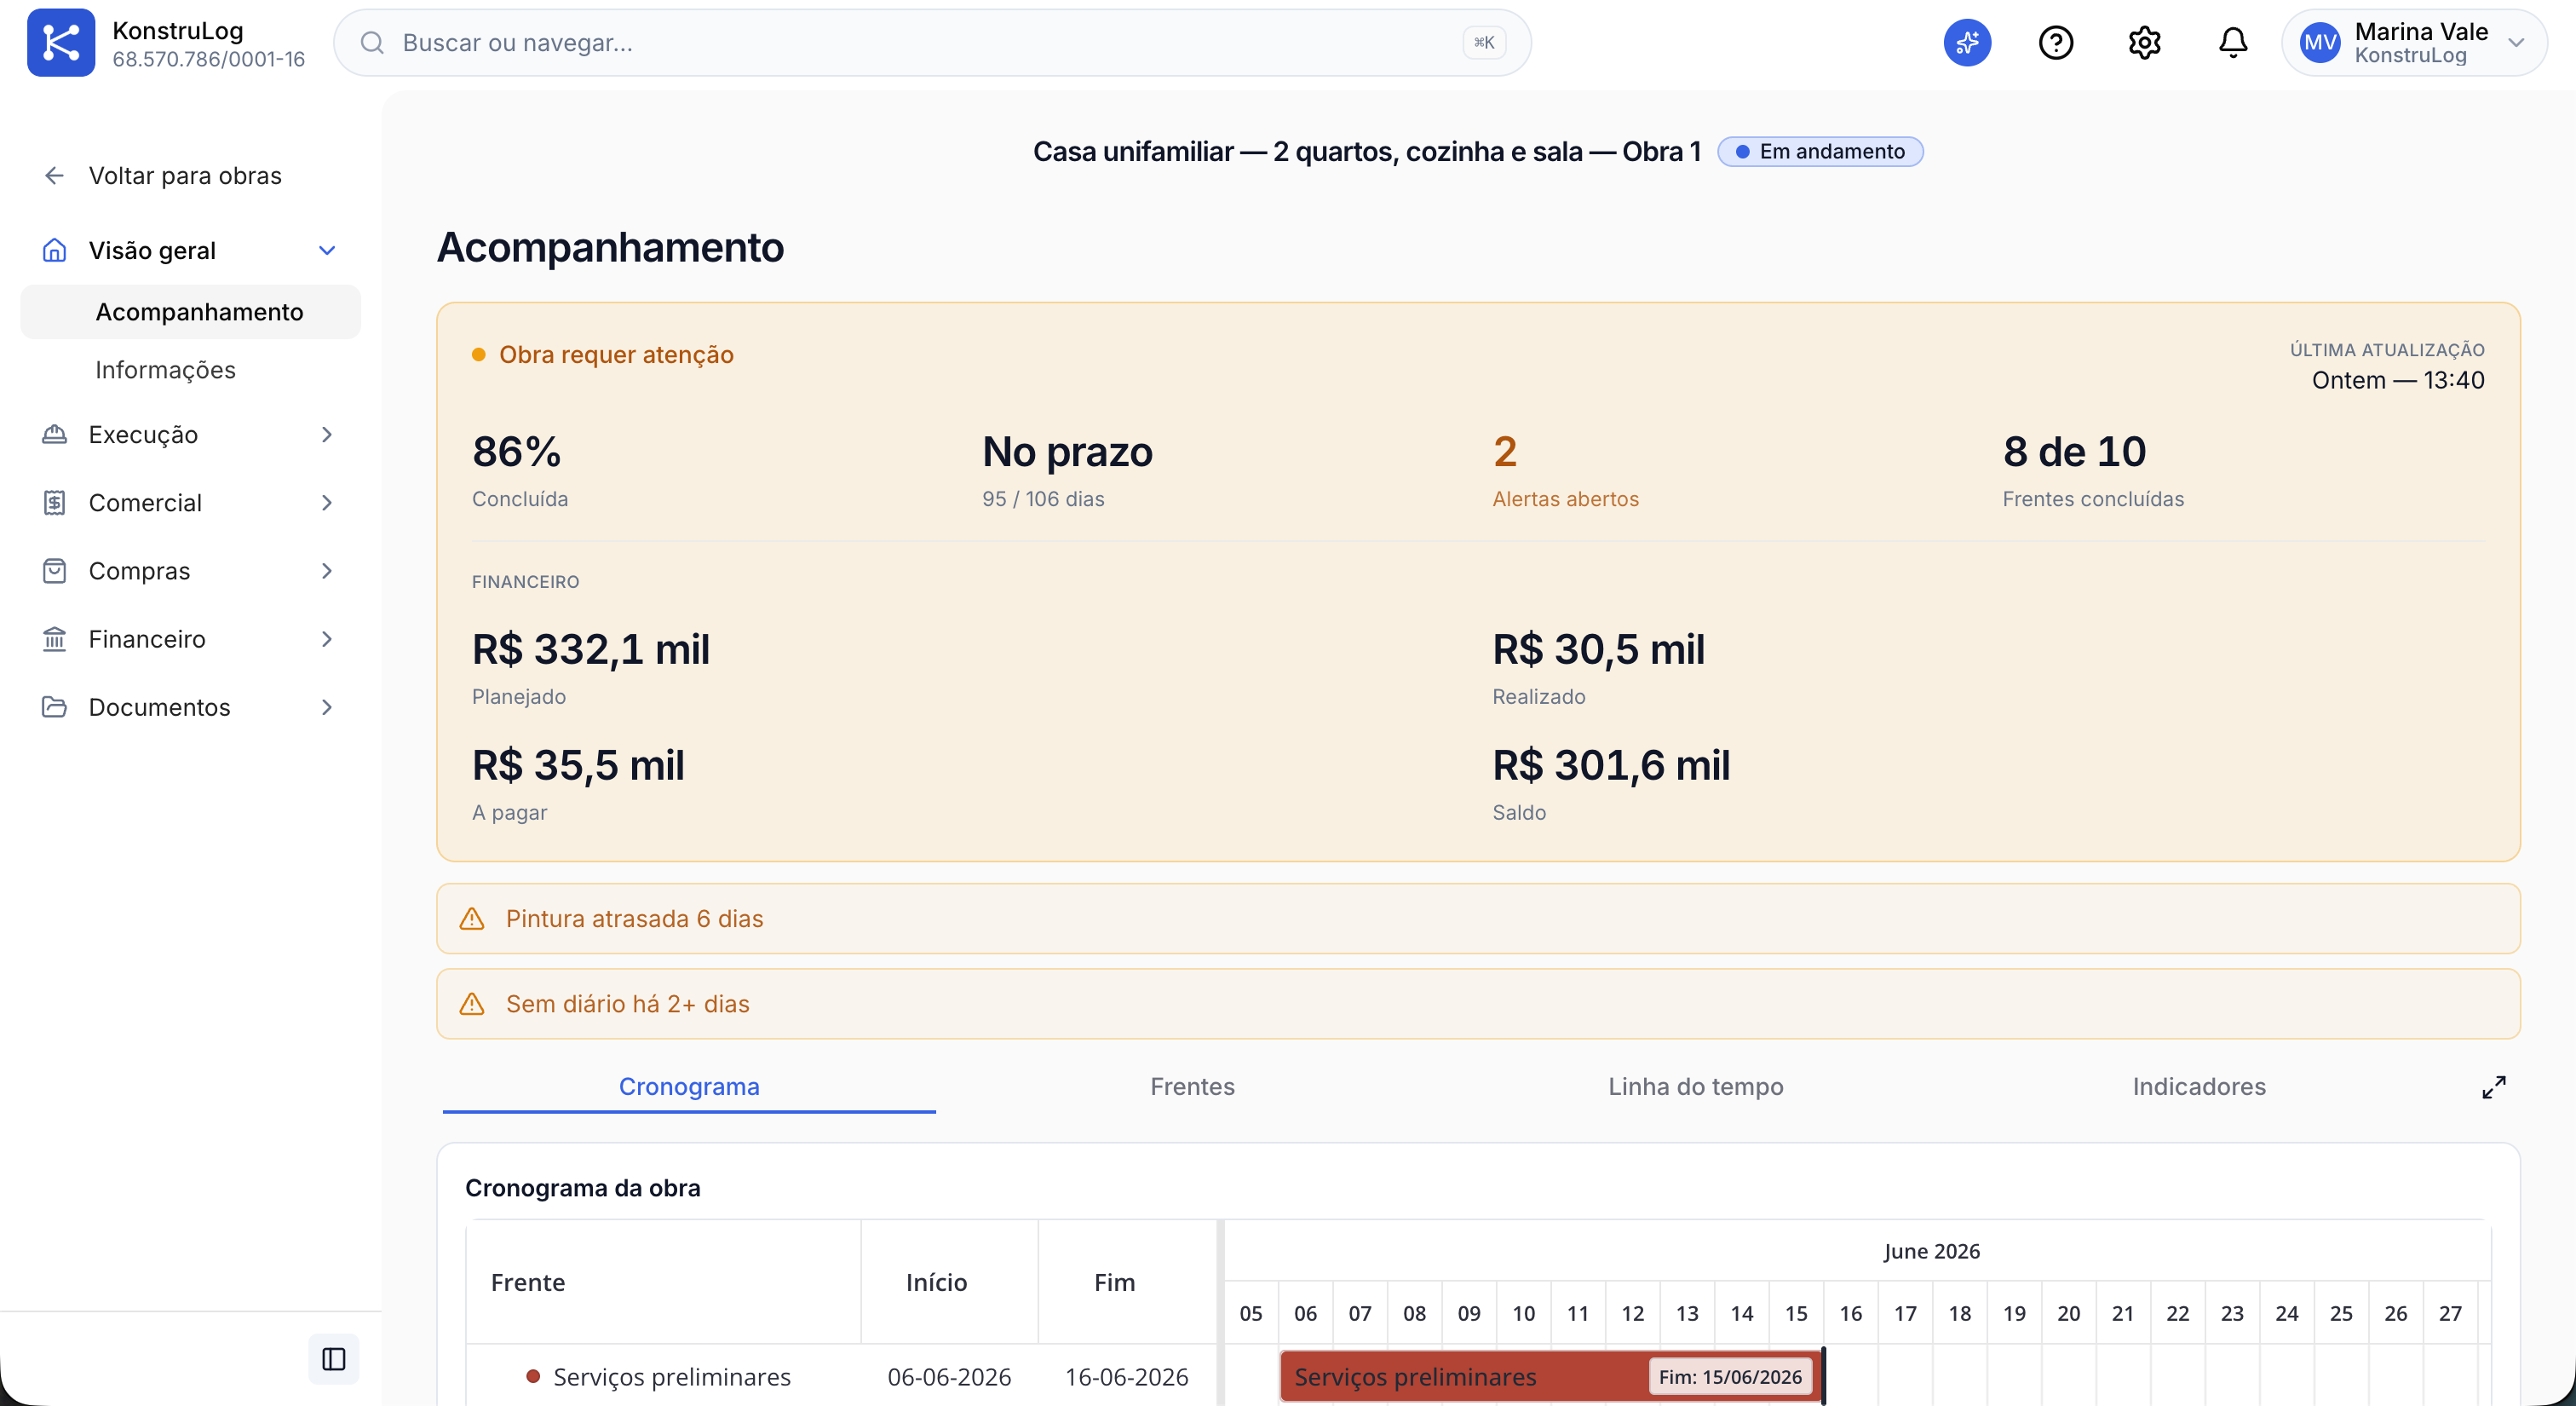The image size is (2576, 1406).
Task: Expand the Compras menu chevron
Action: (327, 571)
